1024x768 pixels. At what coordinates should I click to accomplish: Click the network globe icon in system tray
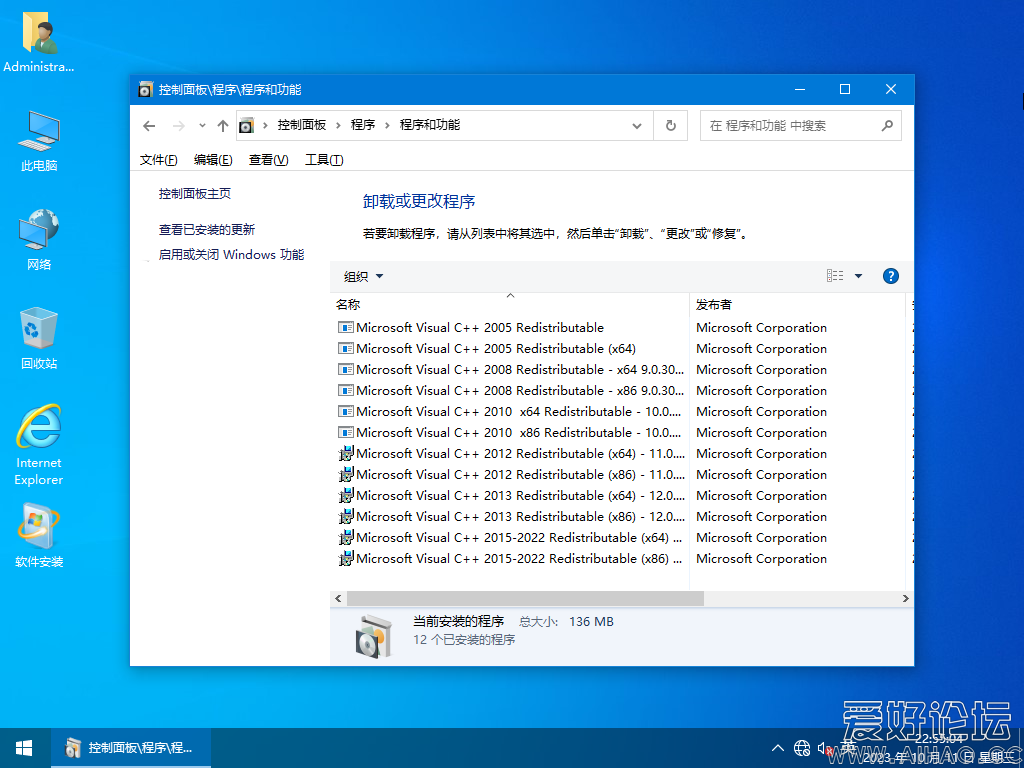coord(801,747)
